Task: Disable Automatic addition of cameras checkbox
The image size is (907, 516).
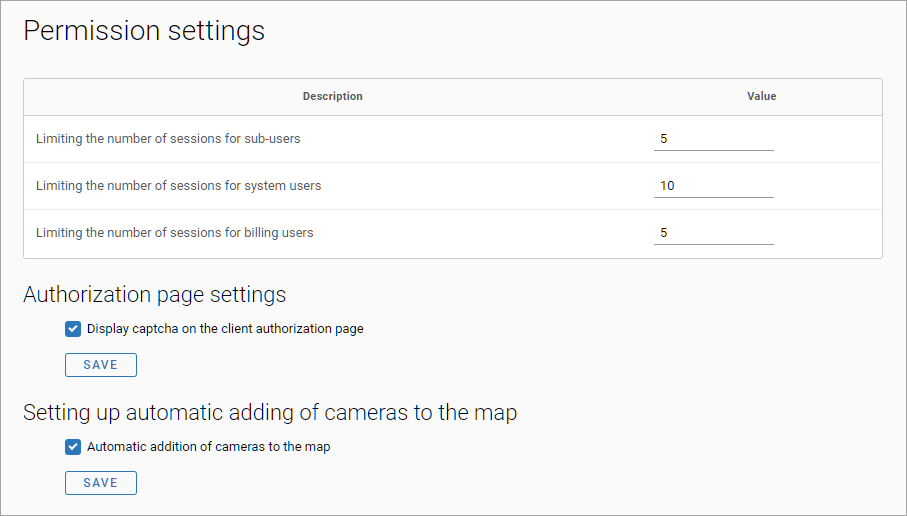Action: (x=73, y=447)
